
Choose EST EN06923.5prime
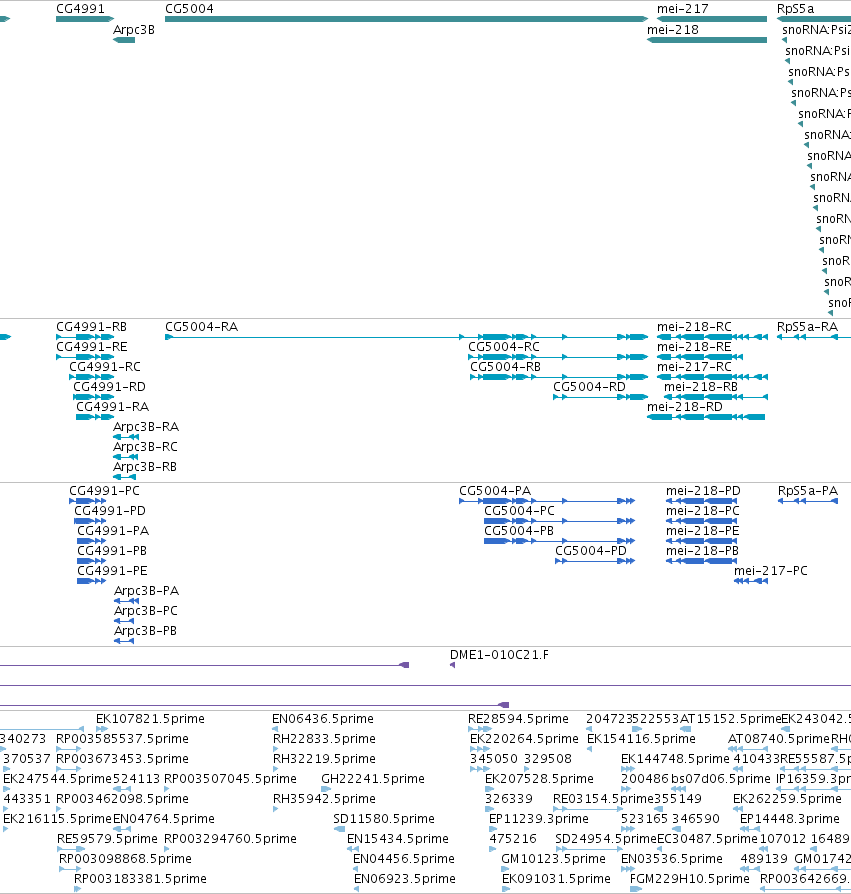404,879
